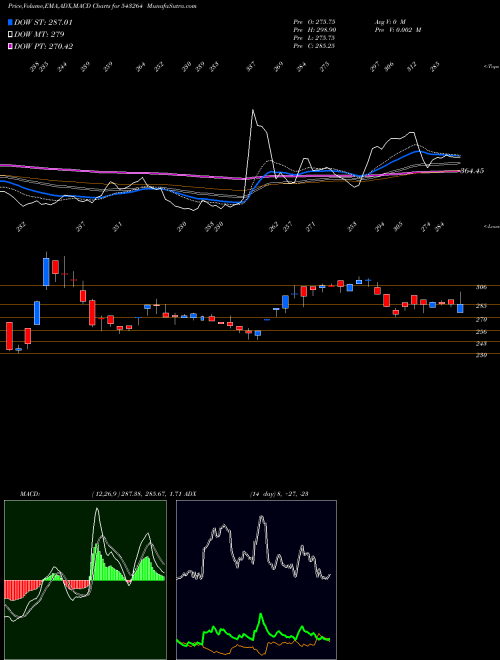Click the 285 price level label
Screen dimensions: 500x660
pos(481,306)
